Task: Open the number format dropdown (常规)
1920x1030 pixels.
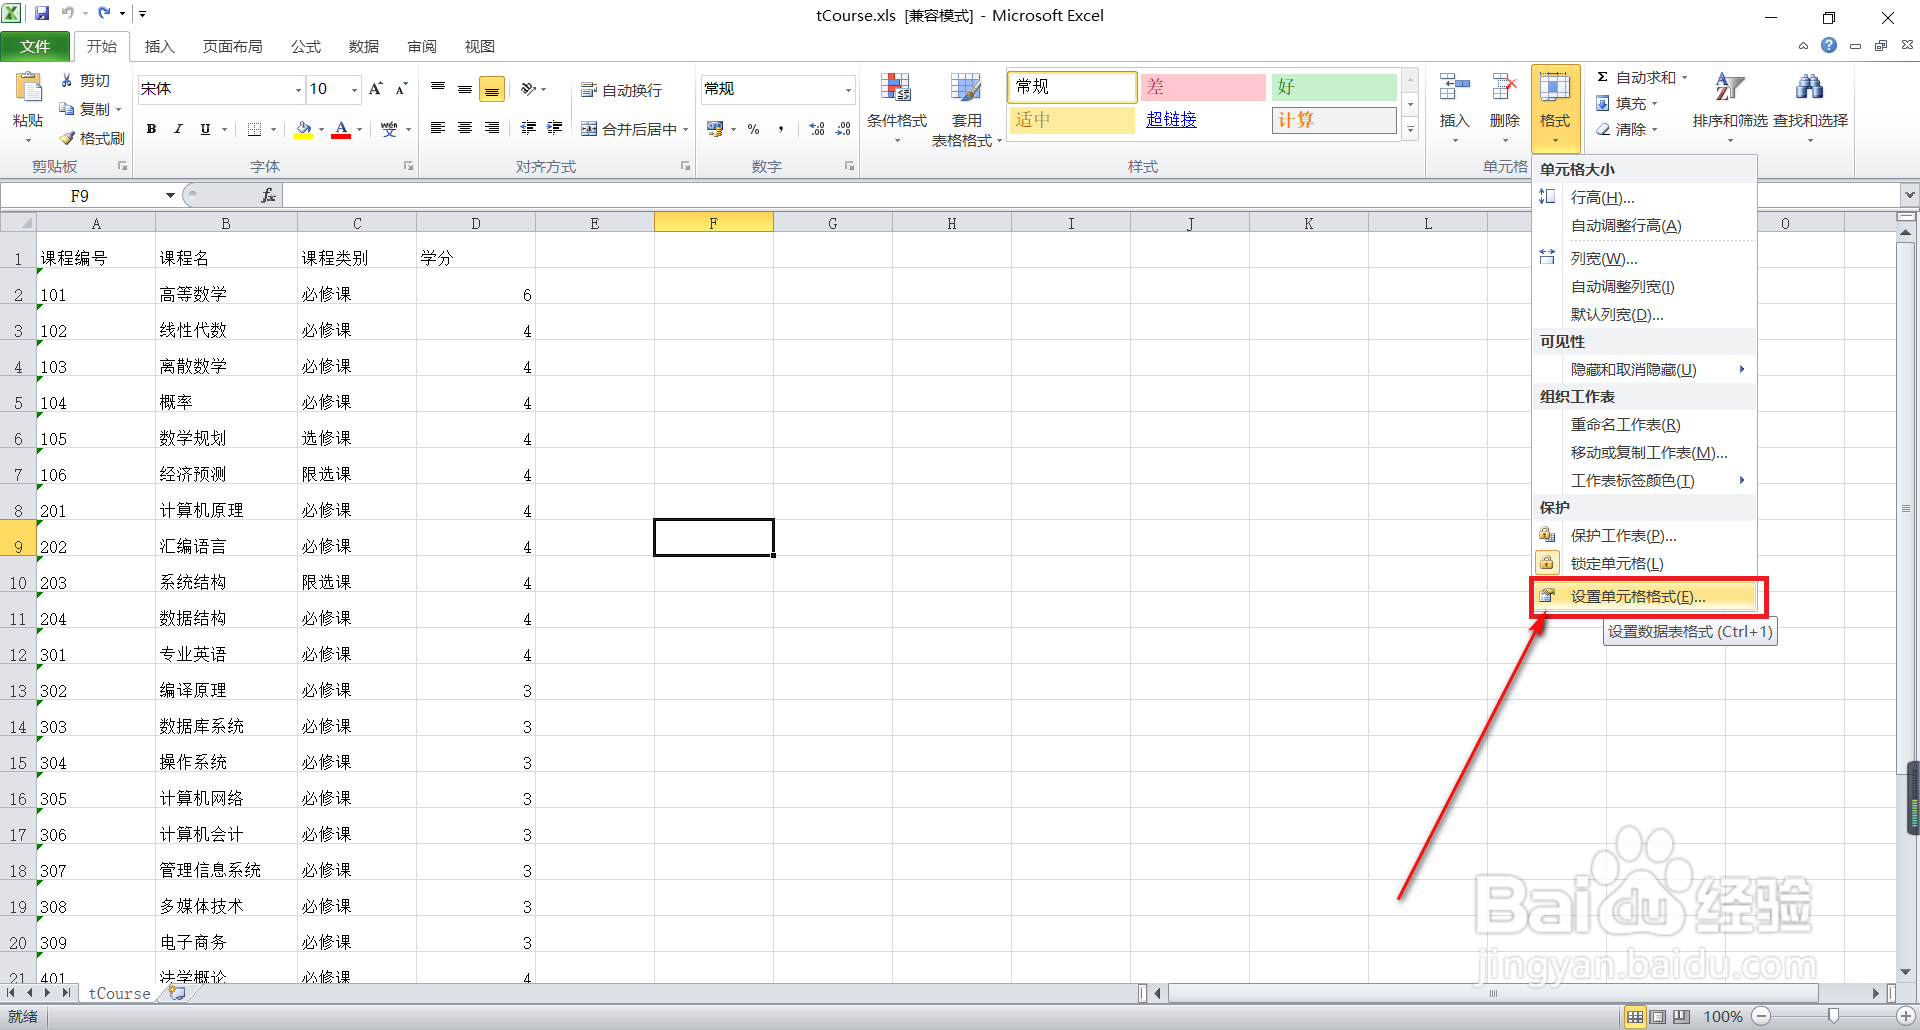Action: 848,90
